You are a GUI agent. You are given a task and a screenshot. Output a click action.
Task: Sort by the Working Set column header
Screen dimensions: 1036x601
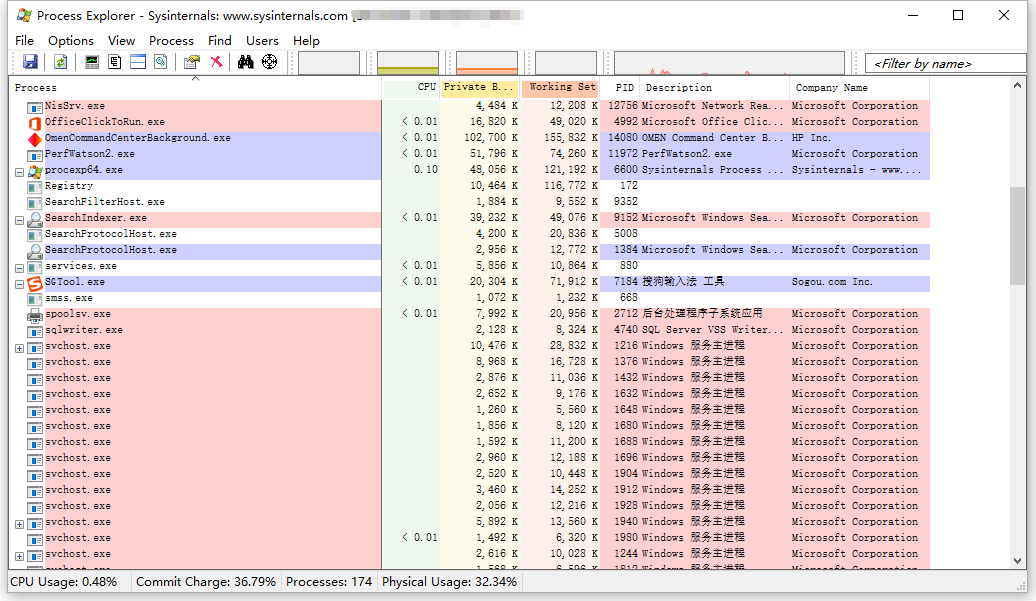click(561, 87)
